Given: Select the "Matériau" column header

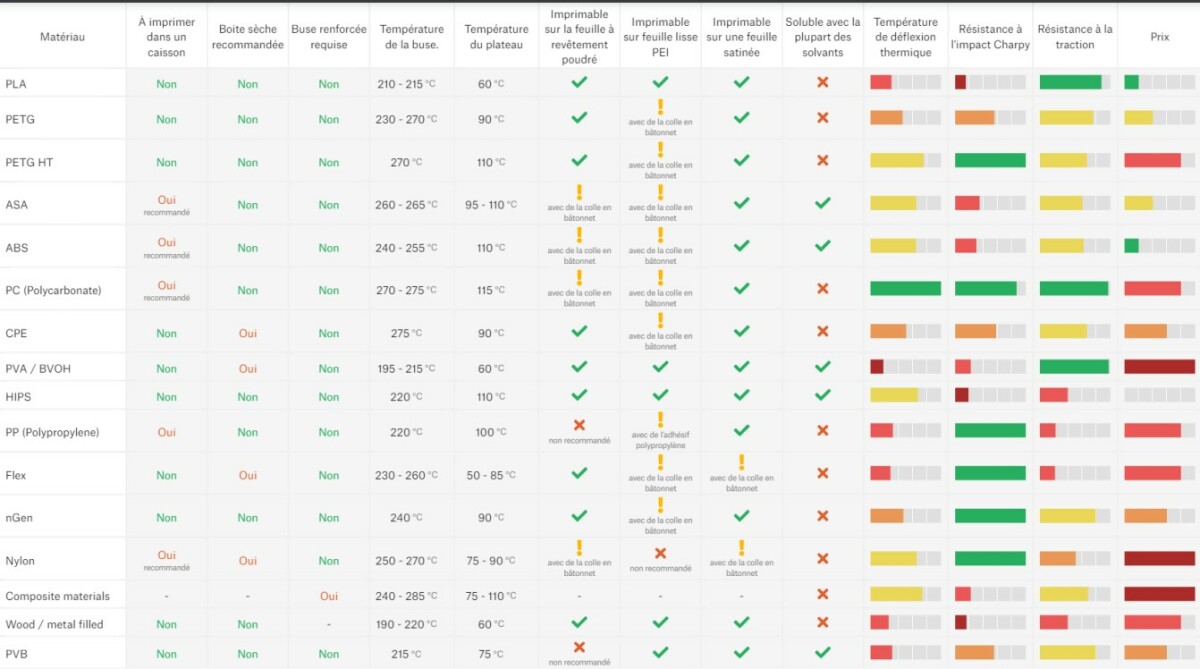Looking at the screenshot, I should tap(62, 37).
